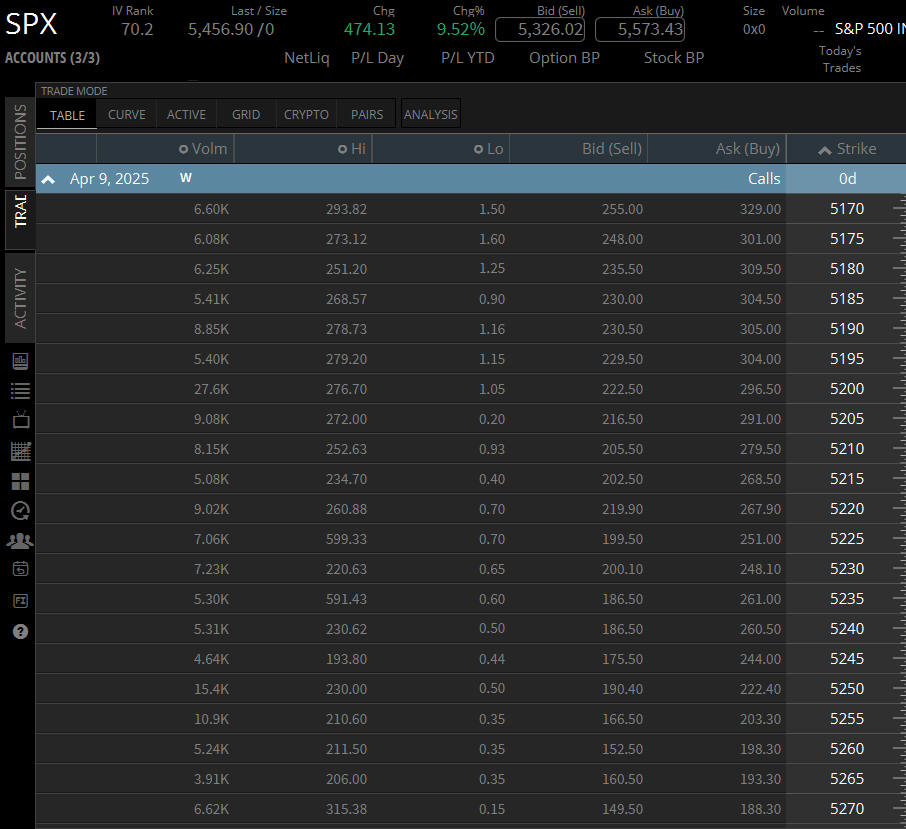Toggle the Hi column dot
906x829 pixels.
coord(343,149)
